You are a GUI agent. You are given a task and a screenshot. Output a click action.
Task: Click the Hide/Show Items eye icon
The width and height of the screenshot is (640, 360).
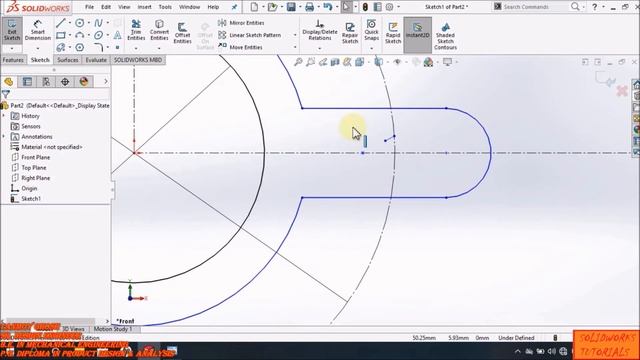click(397, 62)
